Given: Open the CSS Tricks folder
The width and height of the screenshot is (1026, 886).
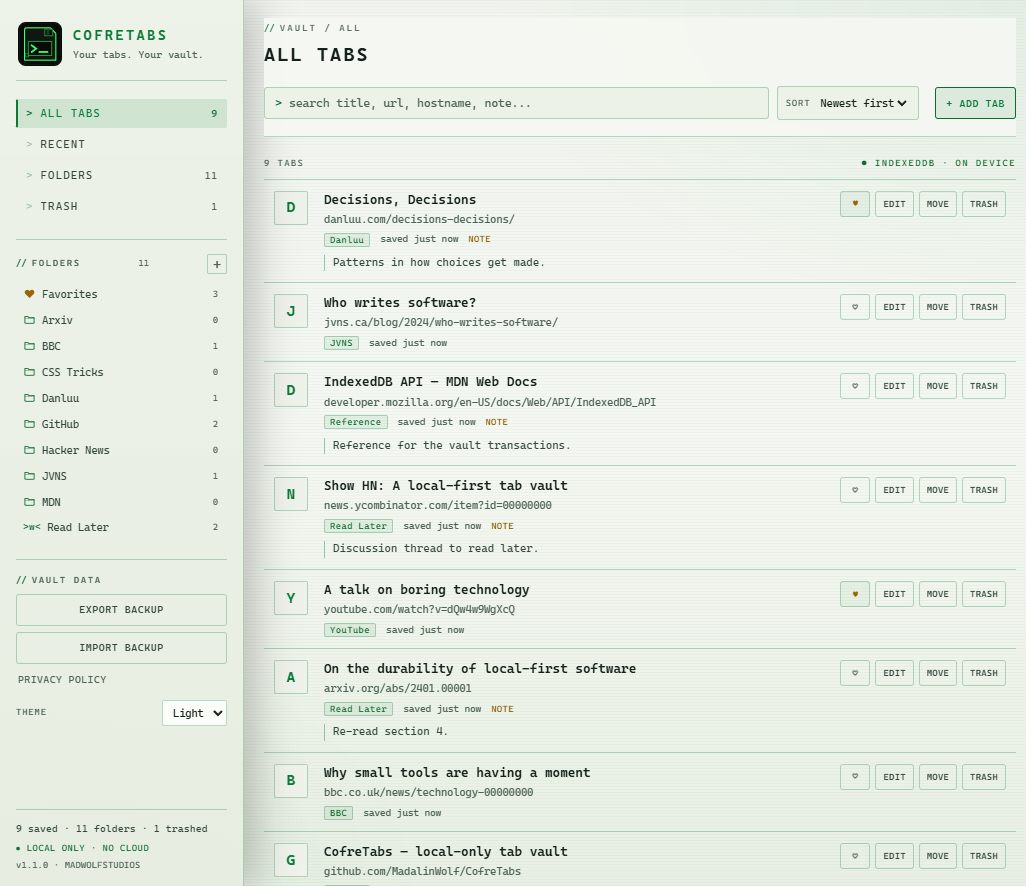Looking at the screenshot, I should [x=121, y=372].
